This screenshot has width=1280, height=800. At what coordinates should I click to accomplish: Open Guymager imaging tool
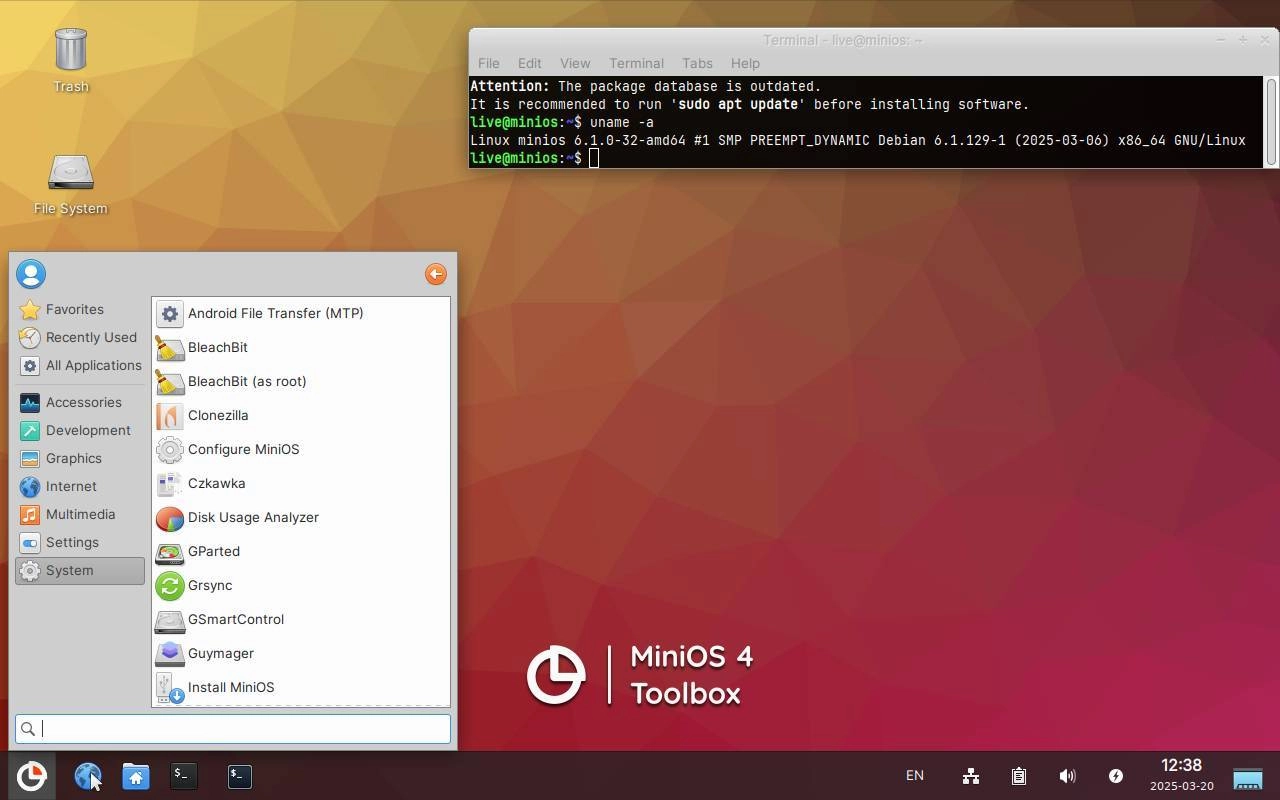(301, 653)
